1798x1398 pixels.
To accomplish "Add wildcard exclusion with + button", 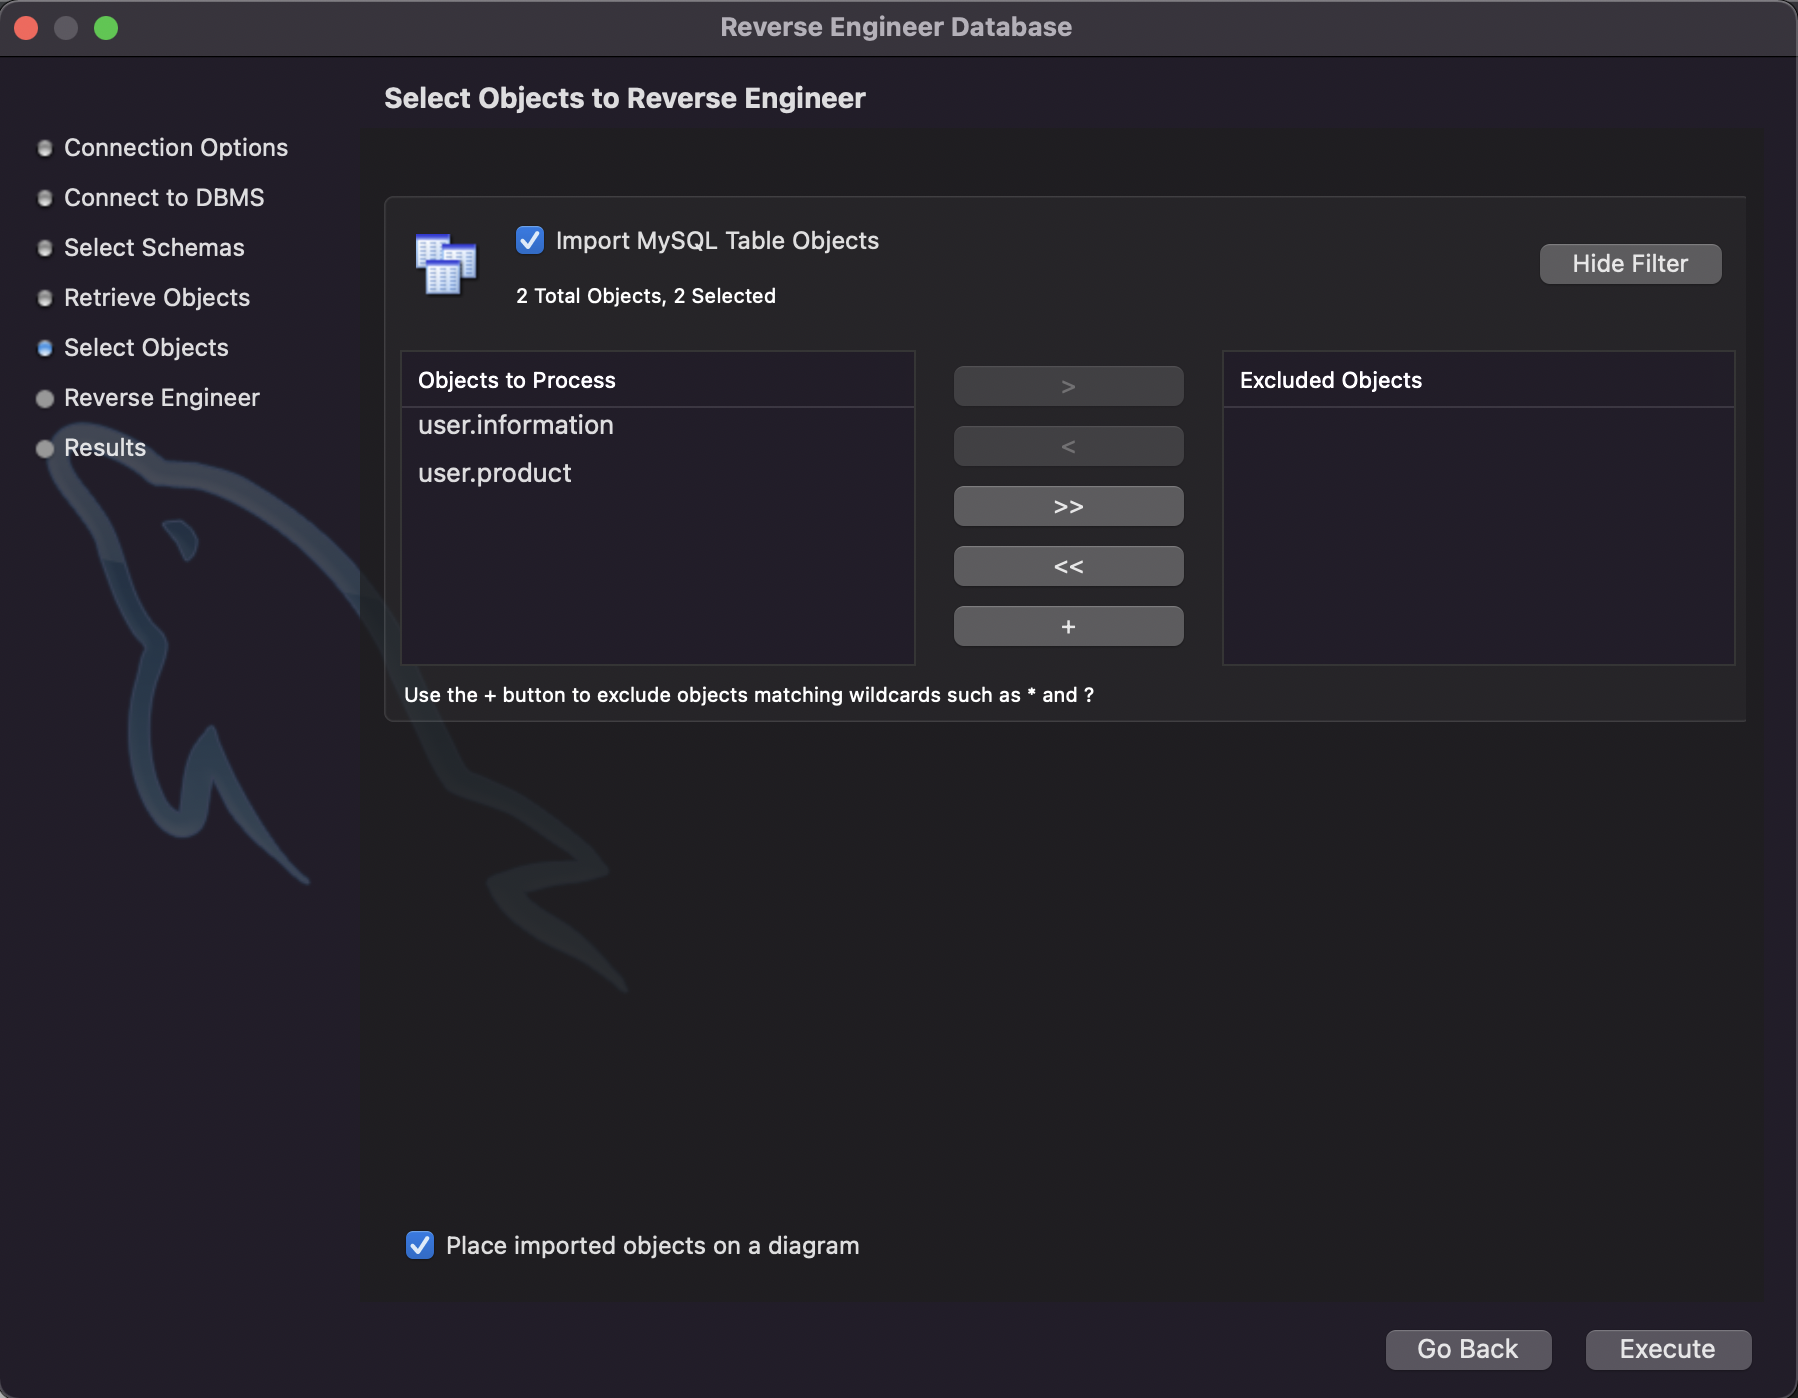I will (x=1068, y=626).
